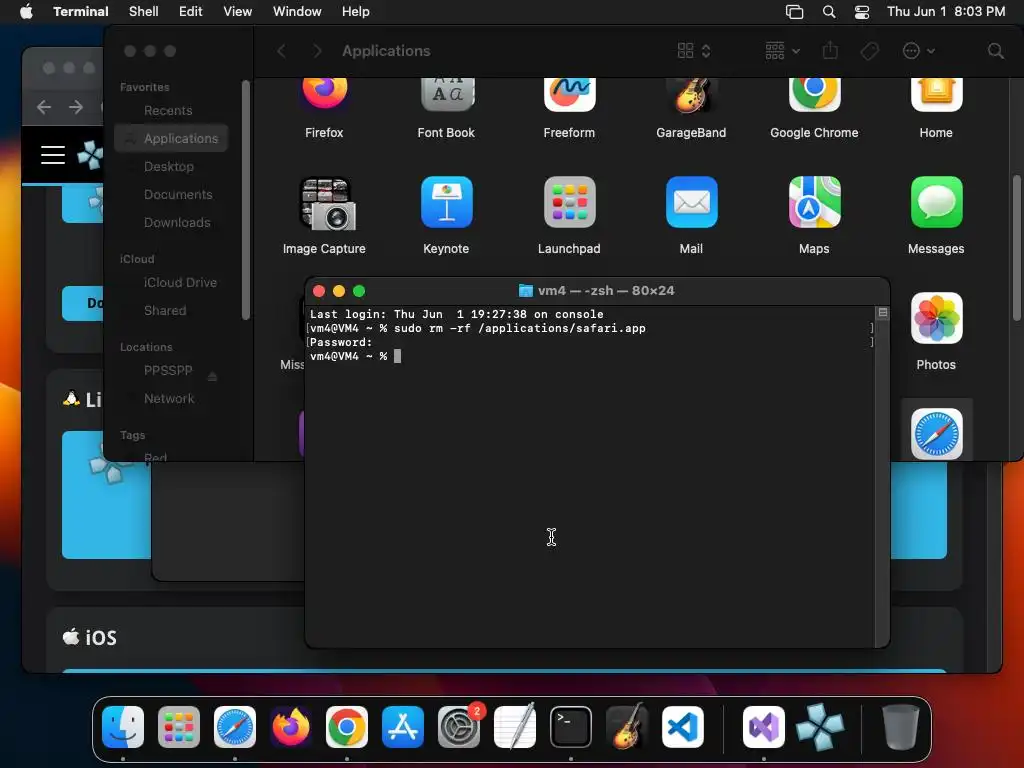
Task: Open Spotlight search in menu bar
Action: pyautogui.click(x=829, y=12)
